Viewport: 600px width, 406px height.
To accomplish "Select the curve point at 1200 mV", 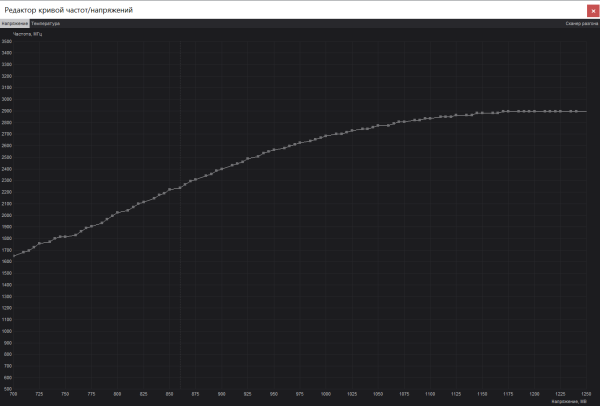I will pyautogui.click(x=533, y=111).
